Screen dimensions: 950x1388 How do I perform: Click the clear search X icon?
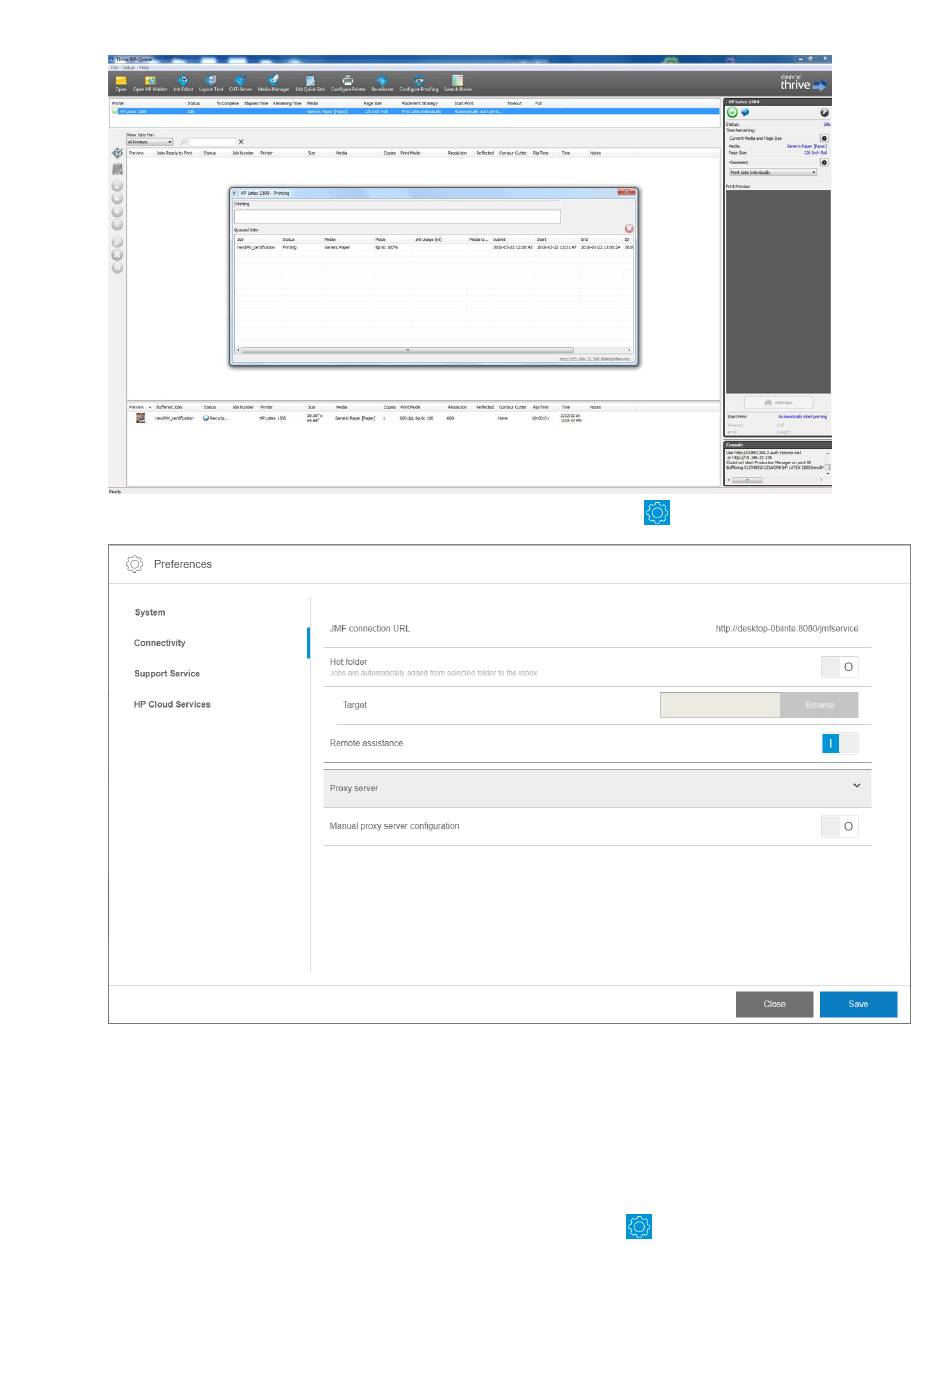pyautogui.click(x=241, y=142)
